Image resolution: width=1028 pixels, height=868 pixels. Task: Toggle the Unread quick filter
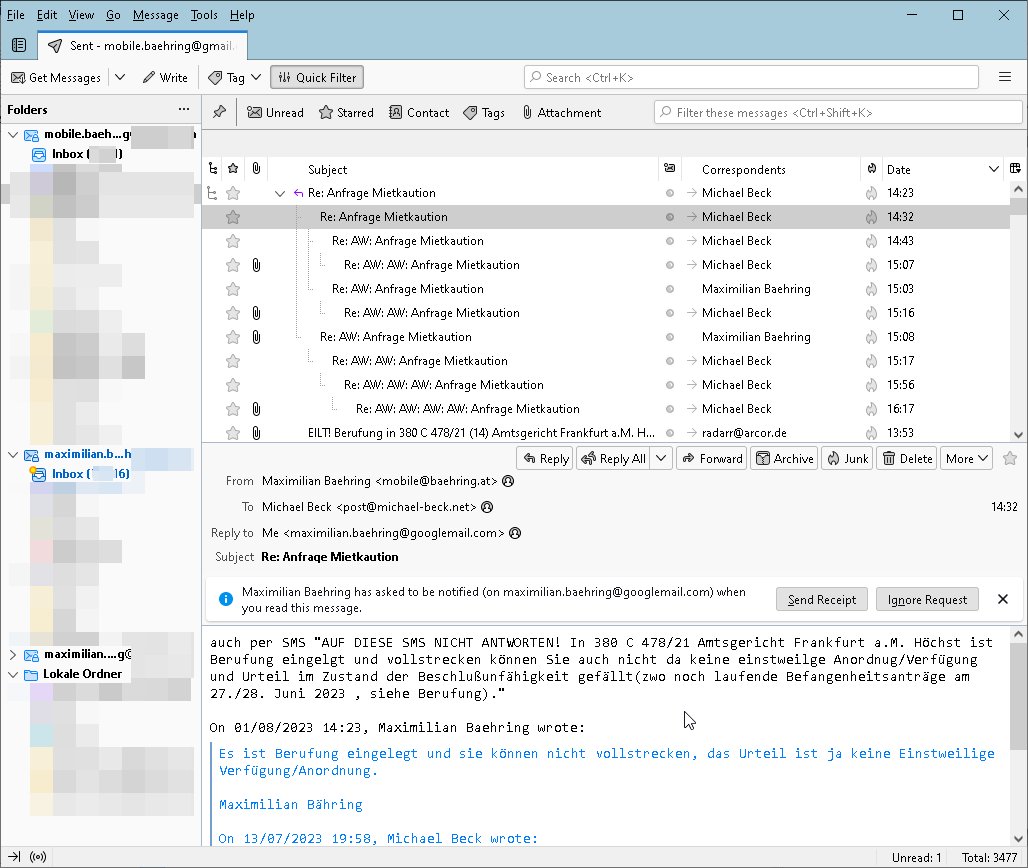tap(275, 113)
